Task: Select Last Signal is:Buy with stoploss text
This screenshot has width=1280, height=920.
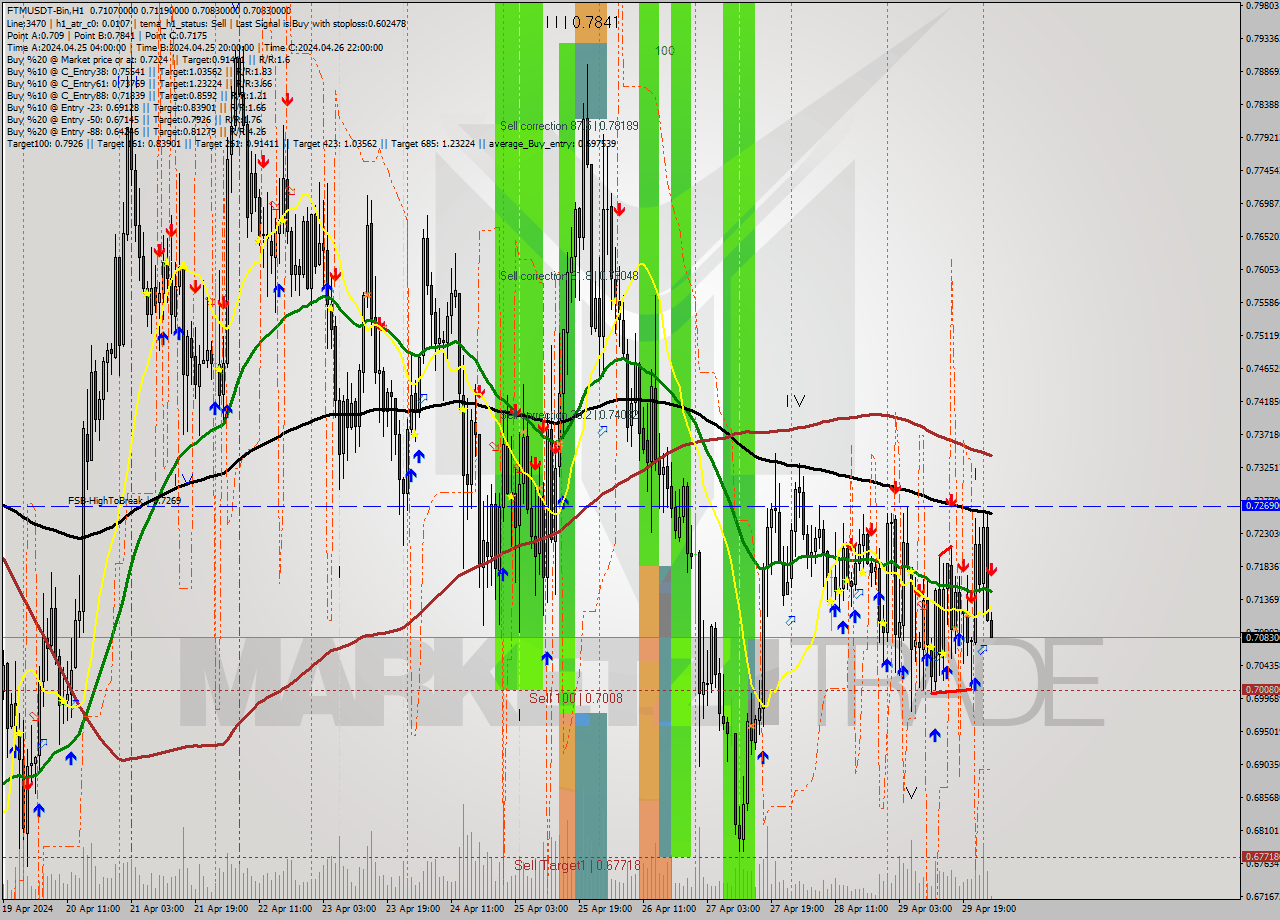Action: [x=302, y=23]
